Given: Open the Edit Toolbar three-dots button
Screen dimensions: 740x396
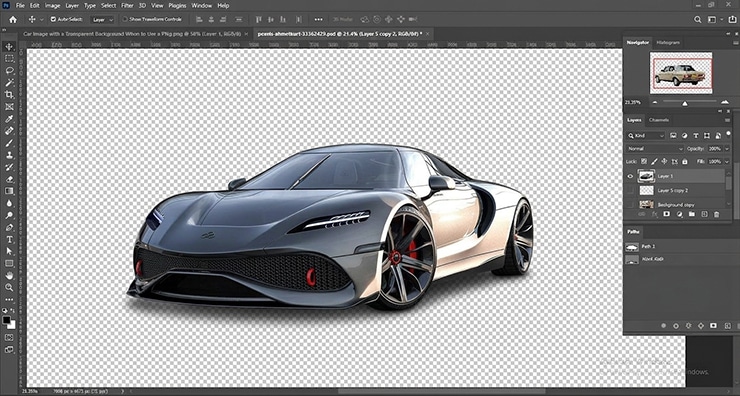Looking at the screenshot, I should pyautogui.click(x=9, y=300).
